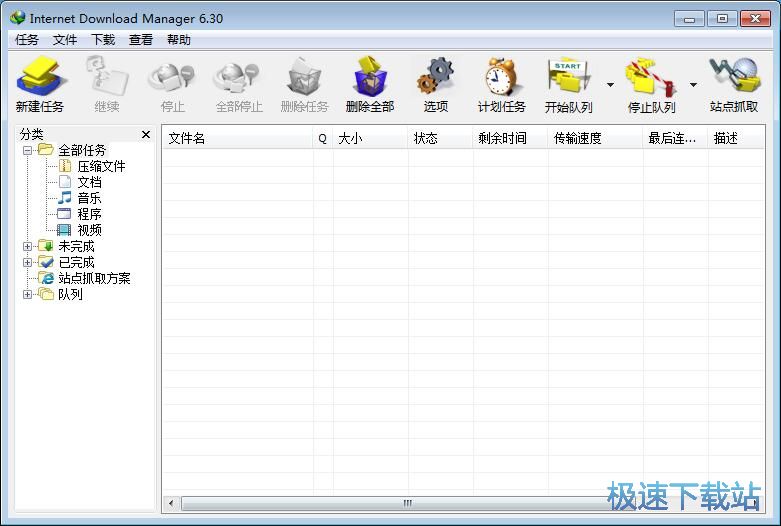Select the 音乐 category
Viewport: 781px width, 526px height.
point(90,198)
